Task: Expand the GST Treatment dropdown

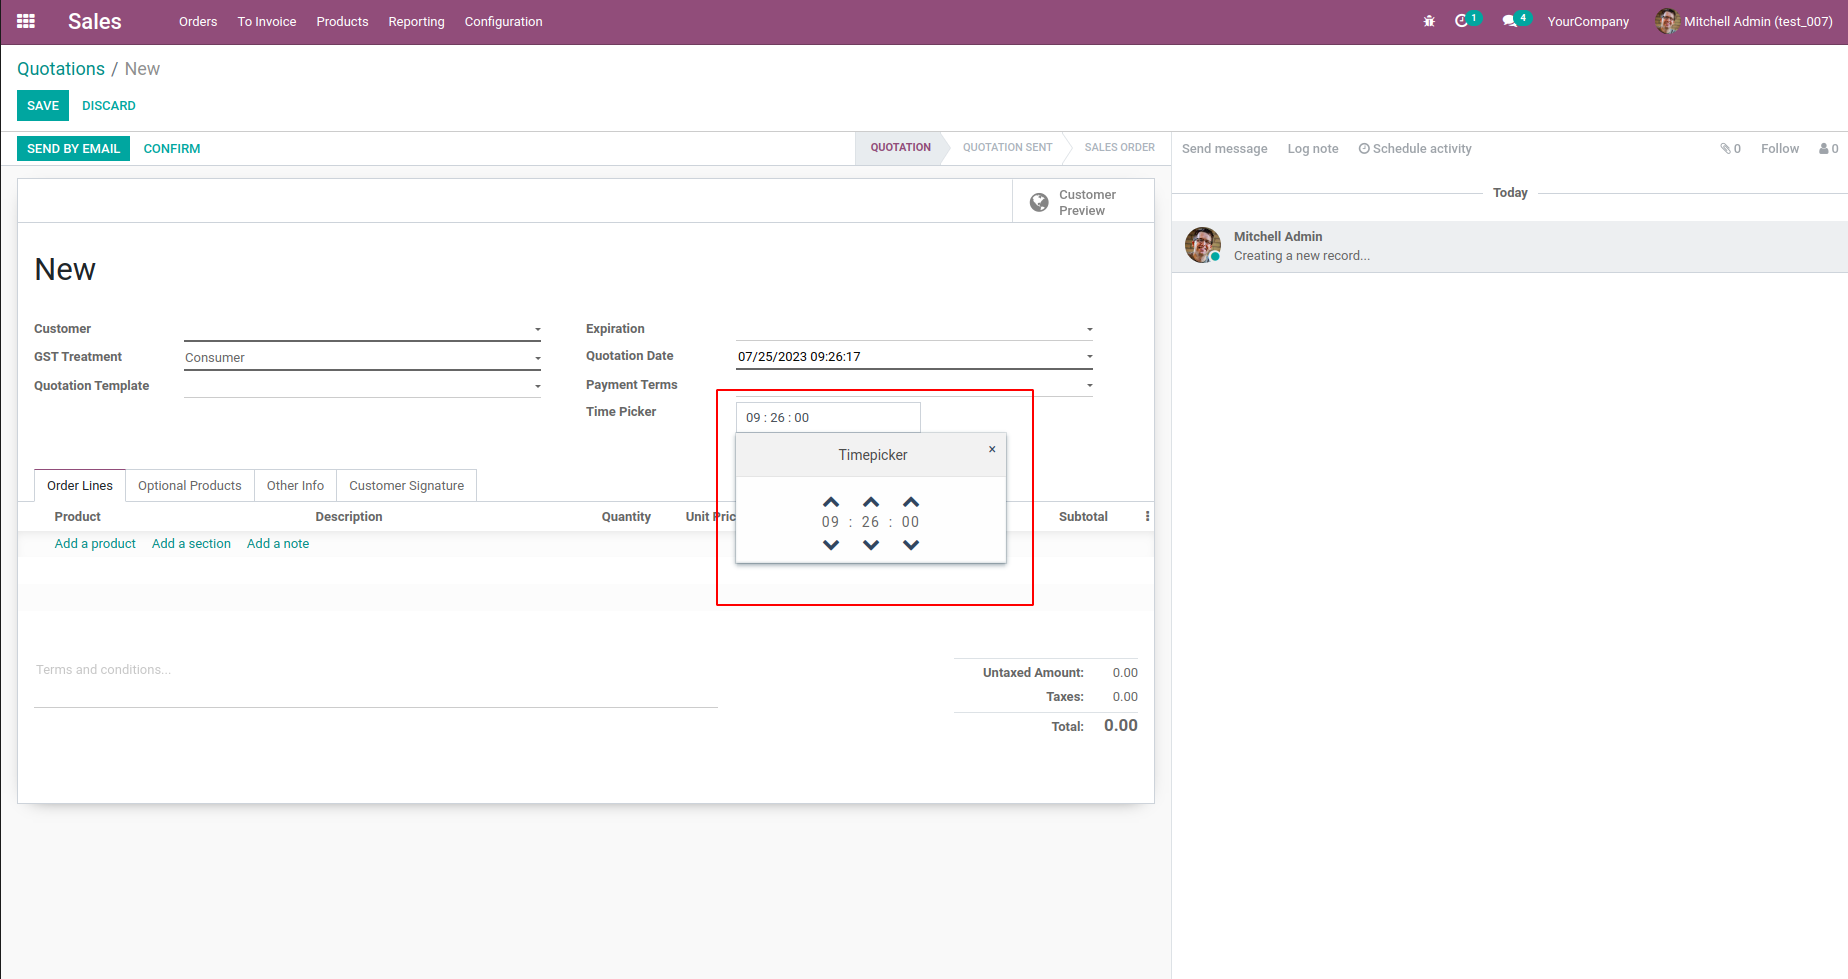Action: (x=538, y=358)
